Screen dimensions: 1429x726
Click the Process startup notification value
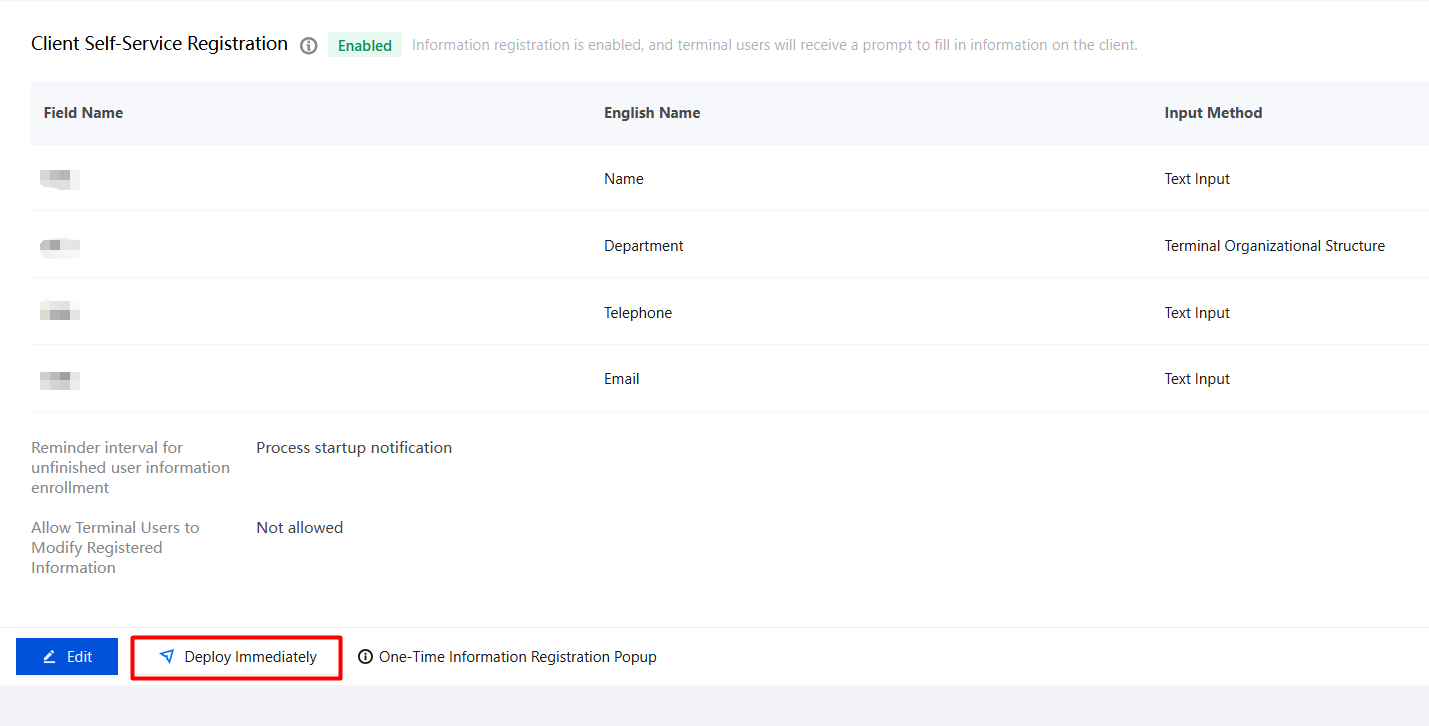[x=354, y=448]
